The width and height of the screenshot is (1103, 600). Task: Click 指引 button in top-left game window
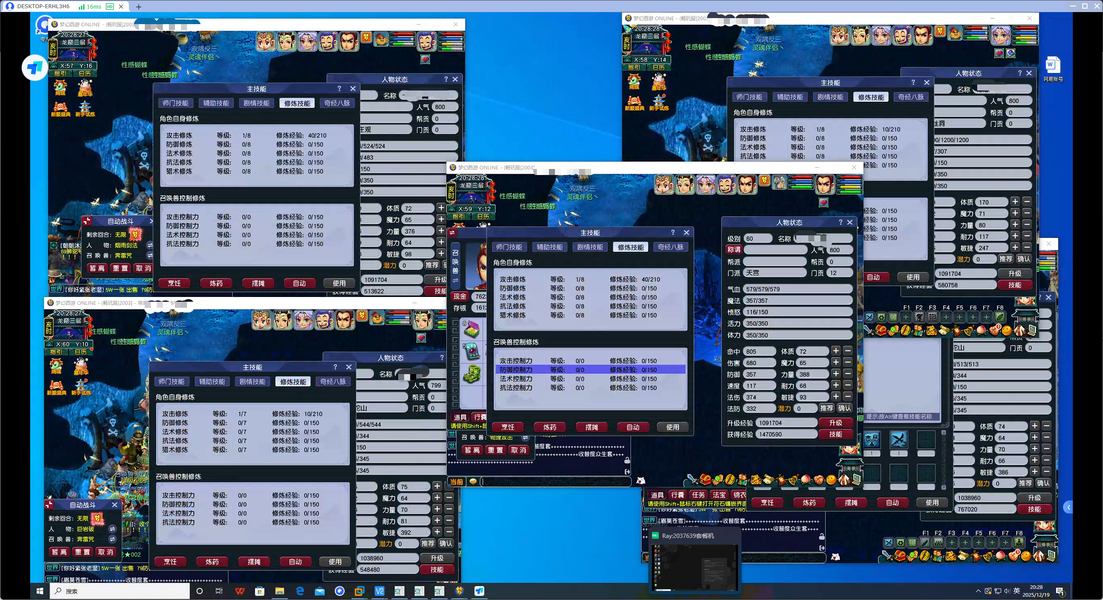pos(60,73)
